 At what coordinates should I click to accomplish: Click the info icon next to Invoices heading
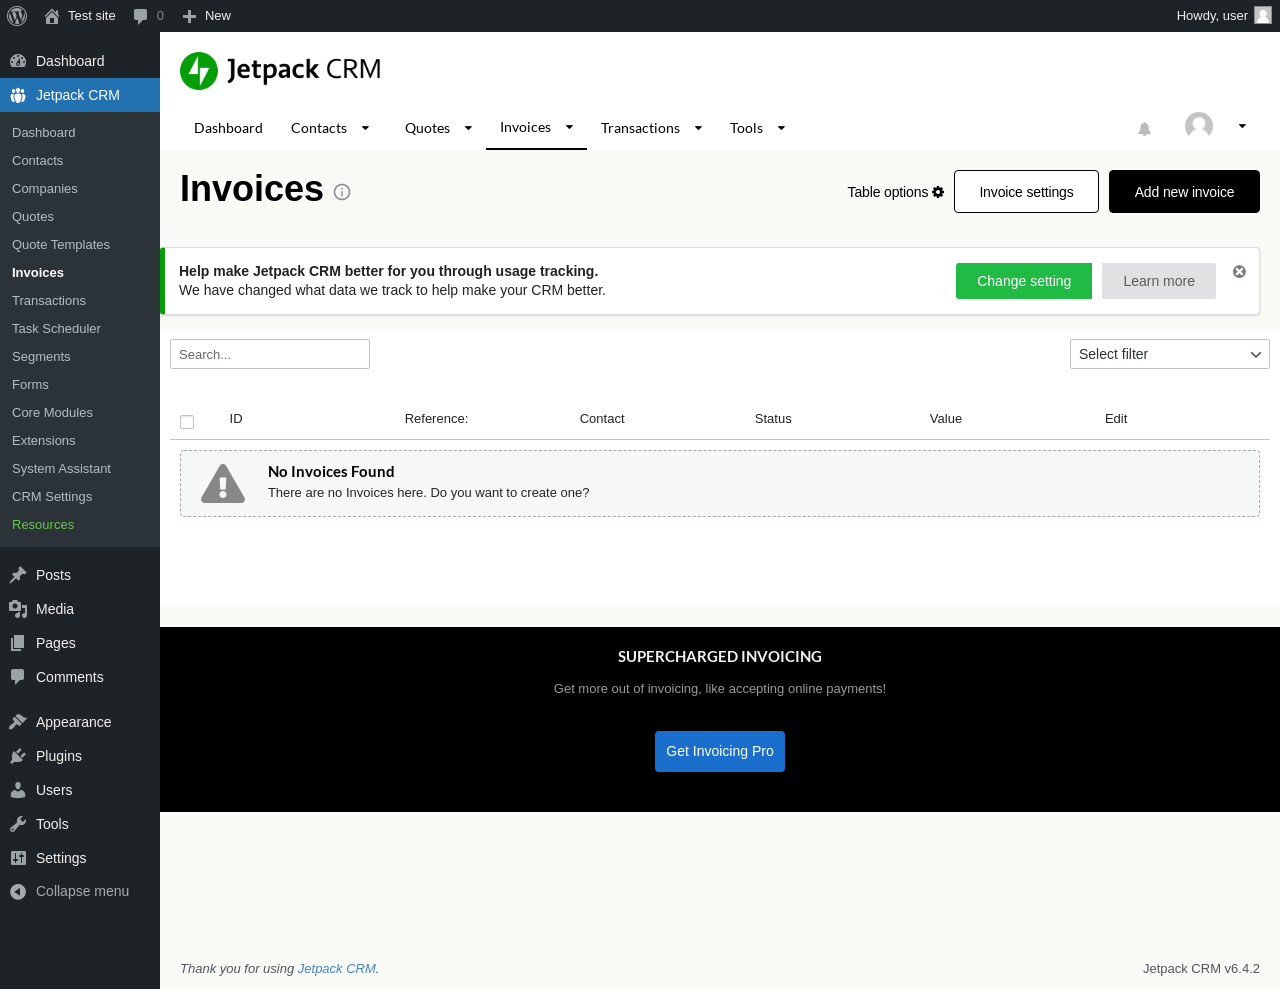pos(342,192)
